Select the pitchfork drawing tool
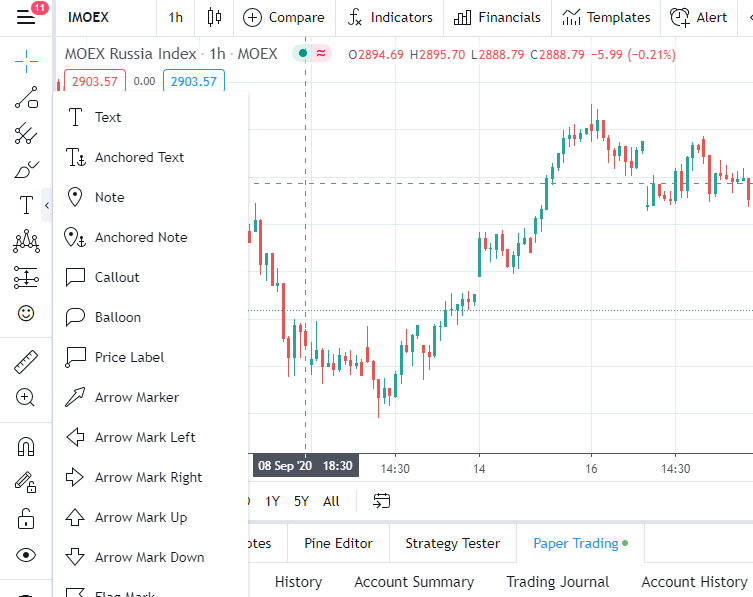Screen dimensions: 753x597 coord(26,134)
